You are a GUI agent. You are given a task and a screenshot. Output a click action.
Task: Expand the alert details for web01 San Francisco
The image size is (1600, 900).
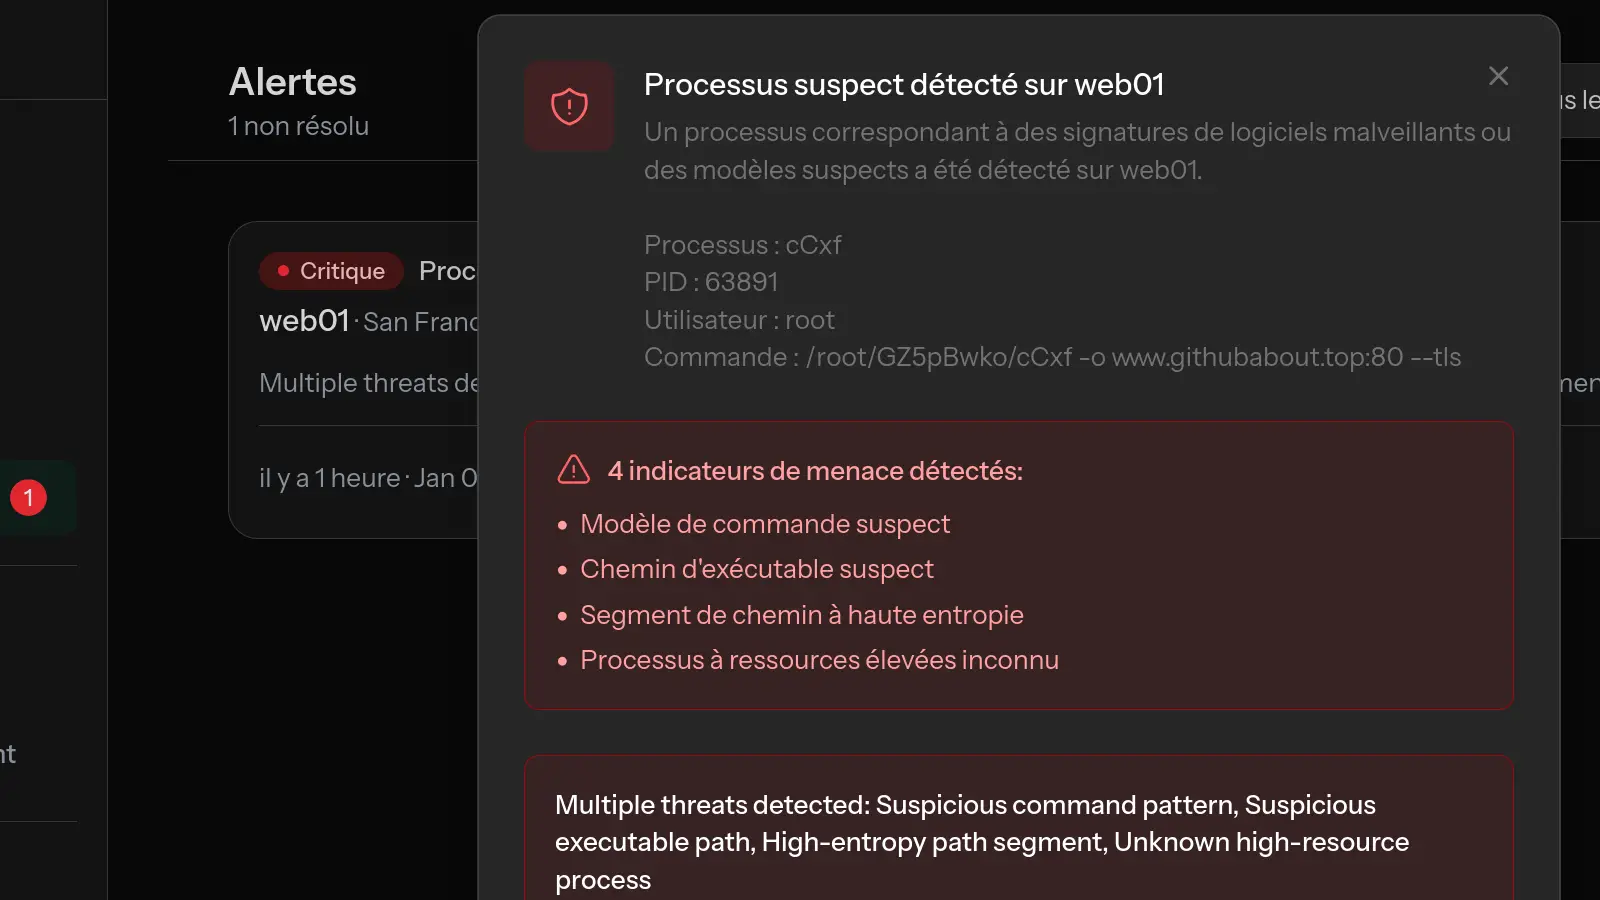pyautogui.click(x=370, y=321)
